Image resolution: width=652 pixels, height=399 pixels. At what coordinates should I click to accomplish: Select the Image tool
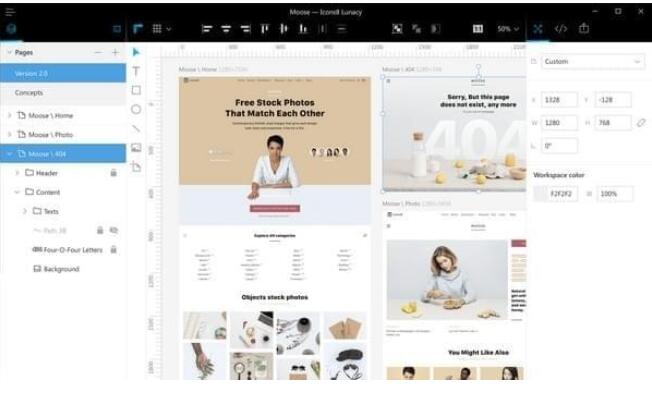coord(136,148)
